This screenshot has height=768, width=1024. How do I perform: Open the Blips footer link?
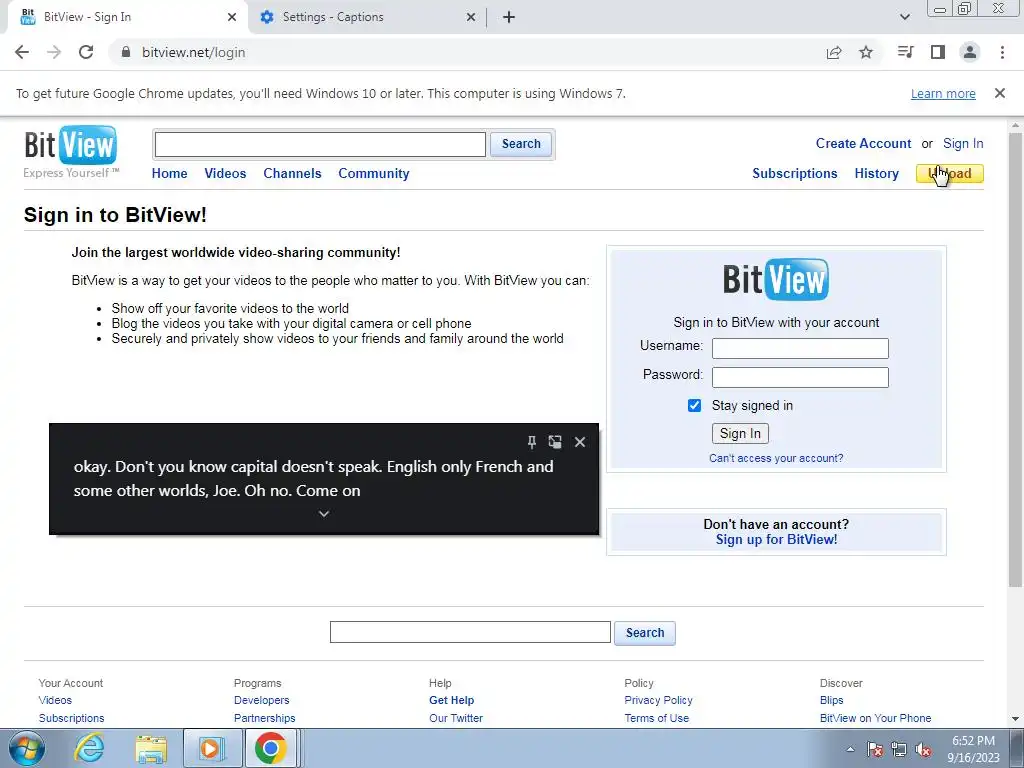tap(831, 700)
